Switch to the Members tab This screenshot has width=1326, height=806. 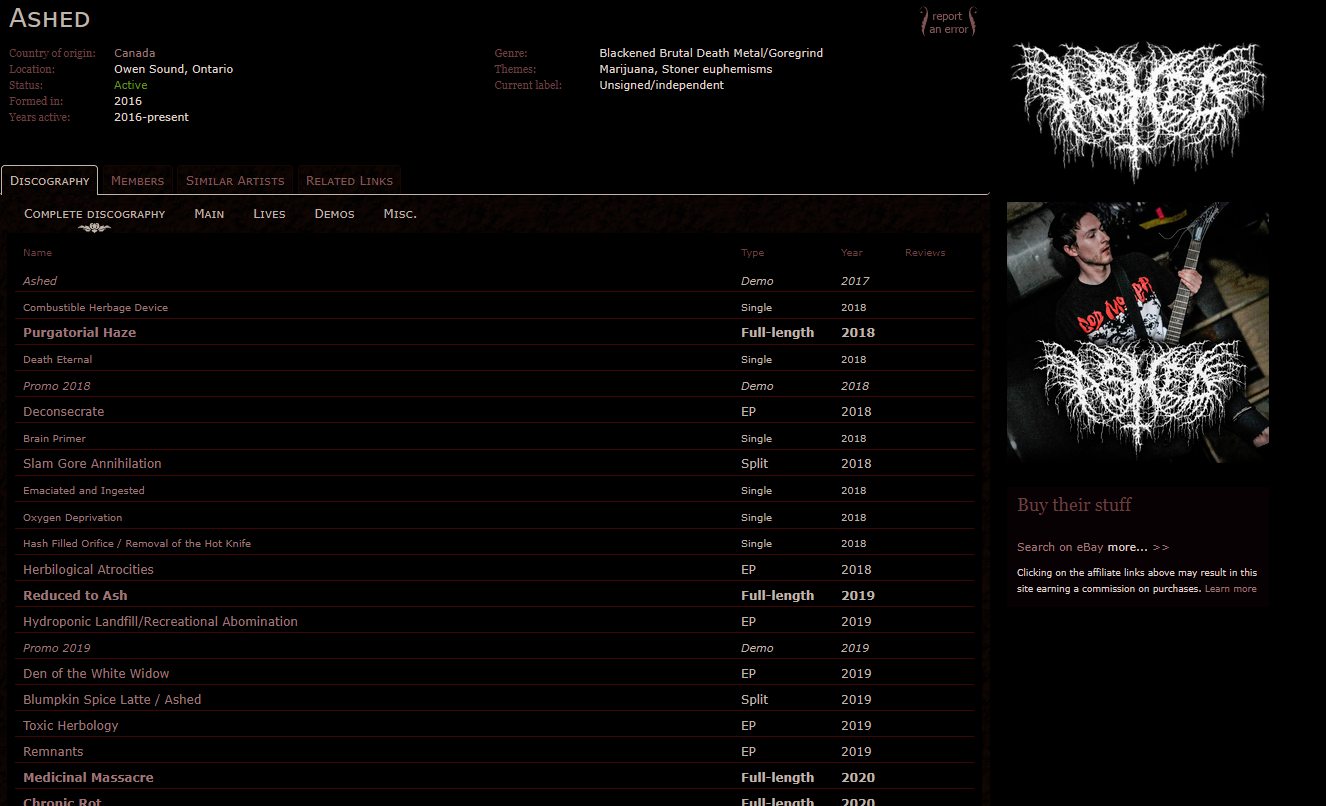click(137, 181)
